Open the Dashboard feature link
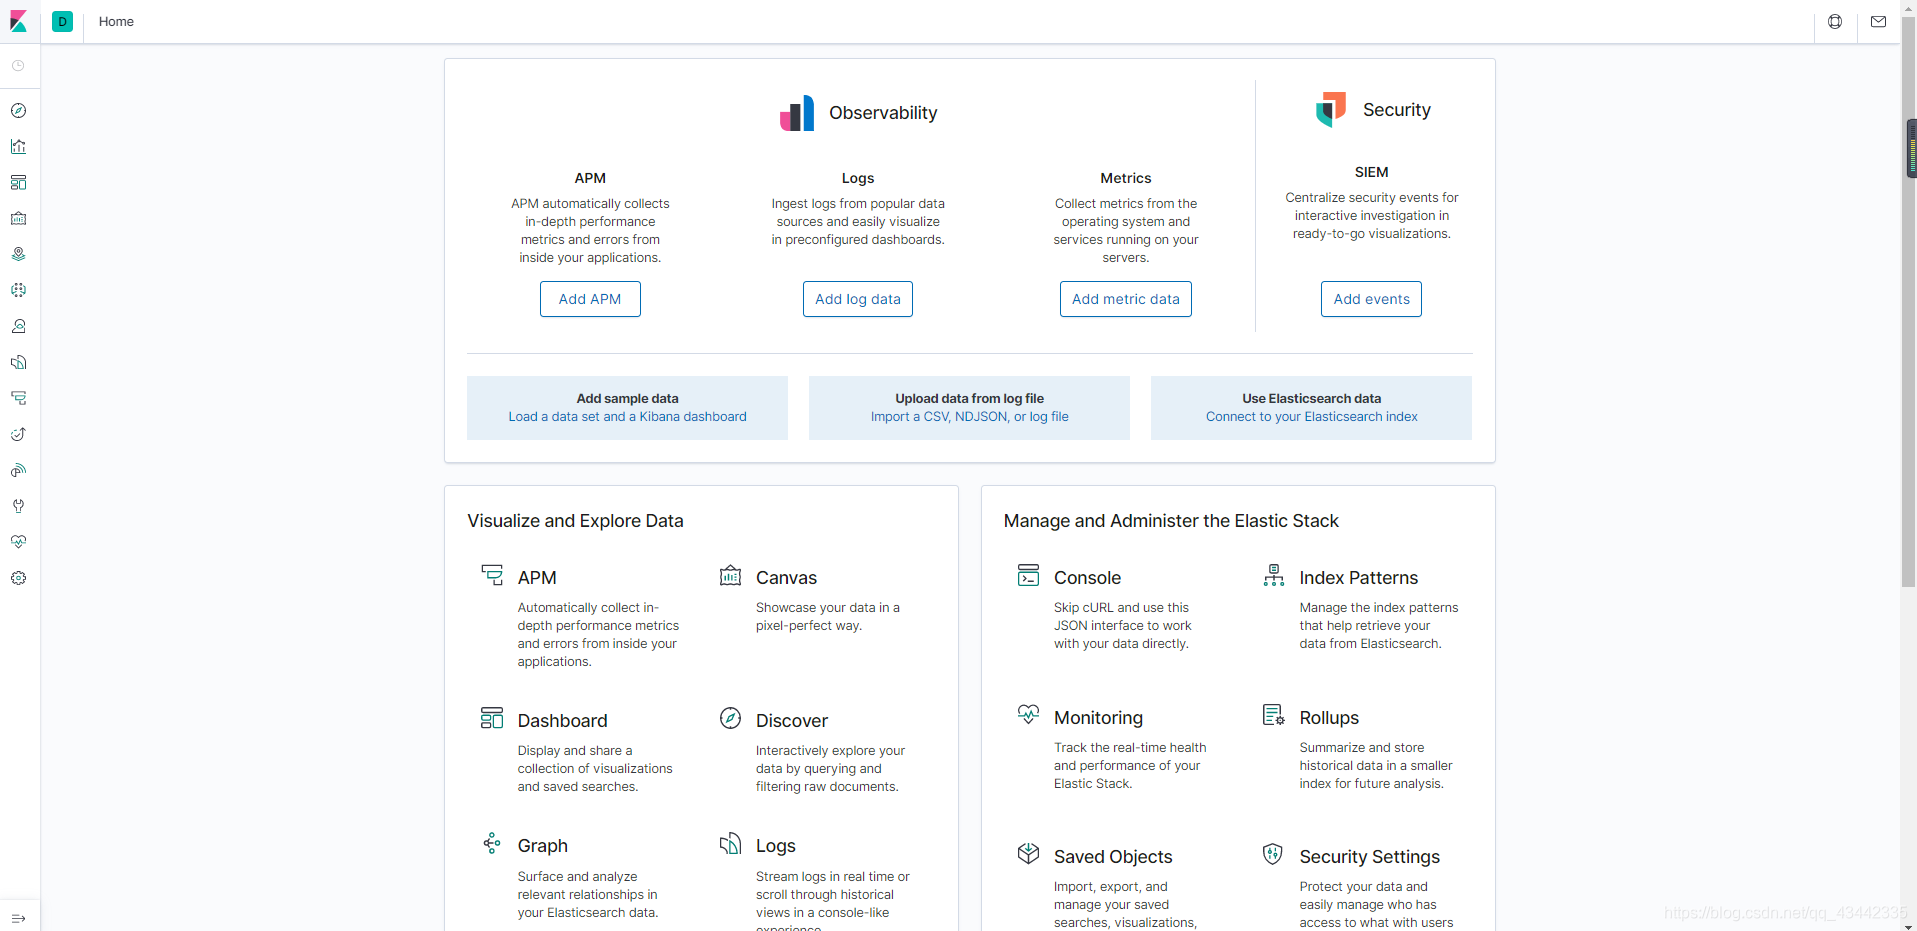1917x931 pixels. [562, 721]
